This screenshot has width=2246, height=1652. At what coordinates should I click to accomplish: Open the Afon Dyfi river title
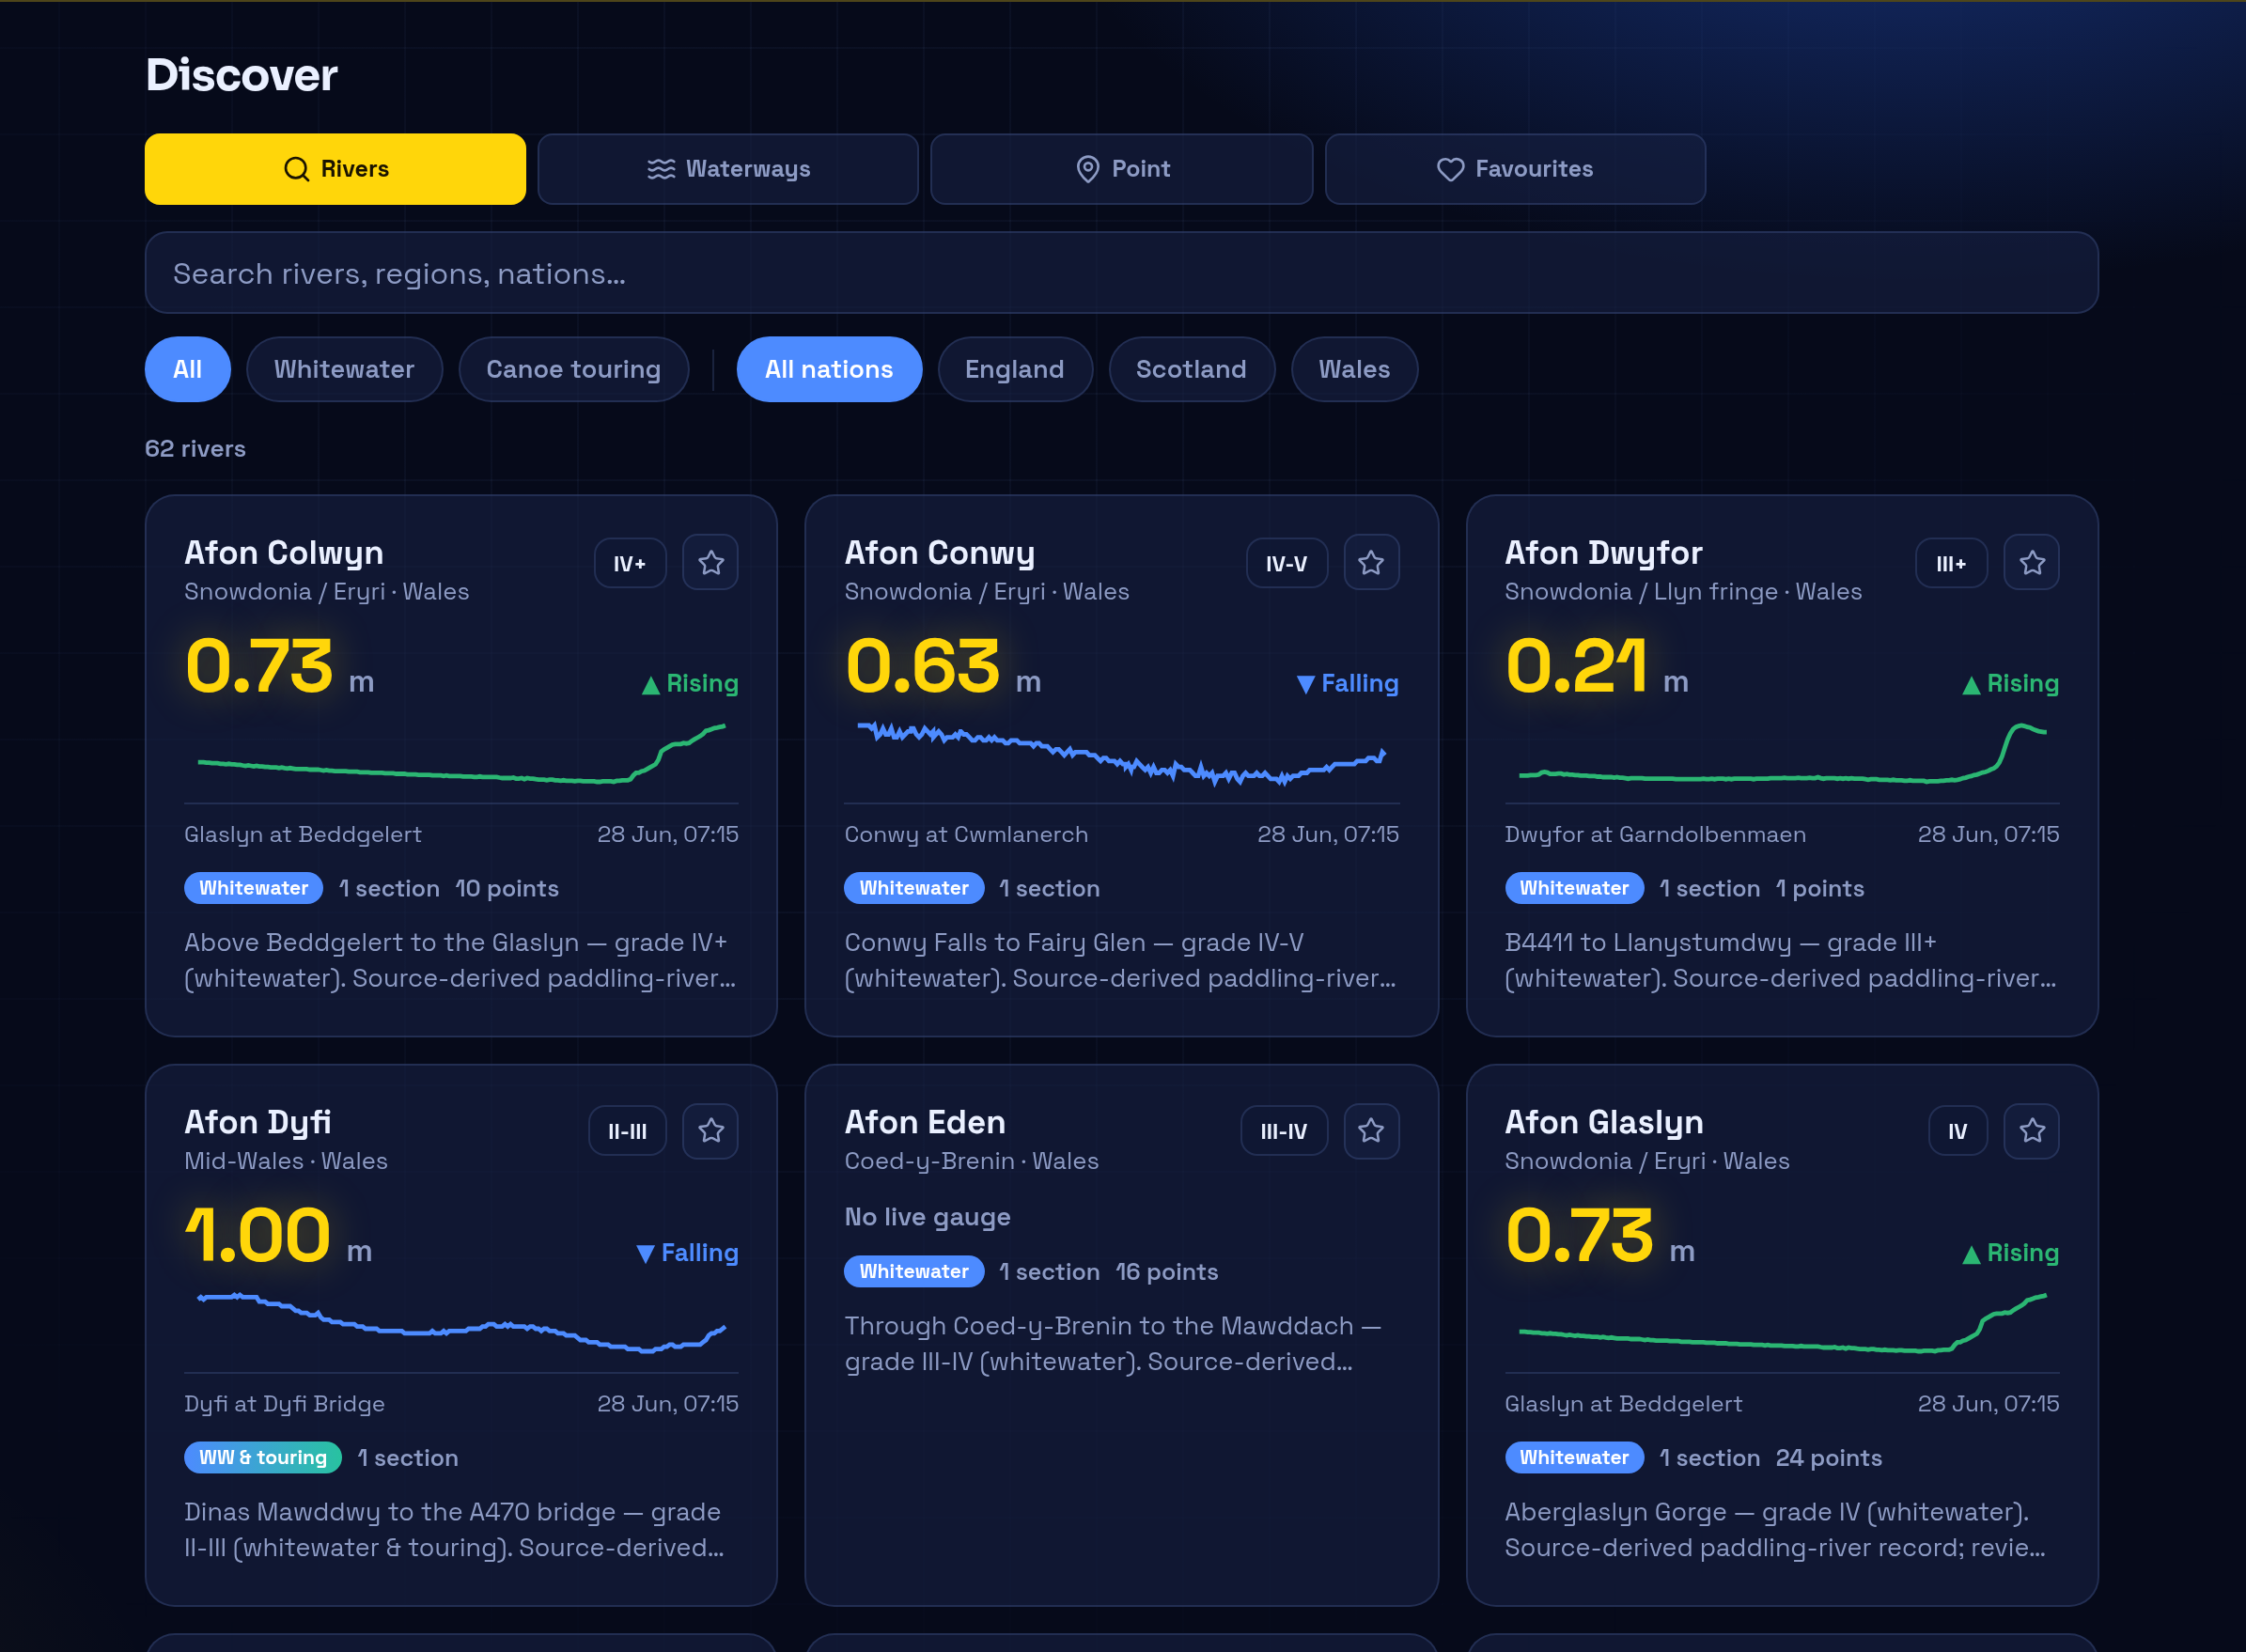click(x=258, y=1122)
